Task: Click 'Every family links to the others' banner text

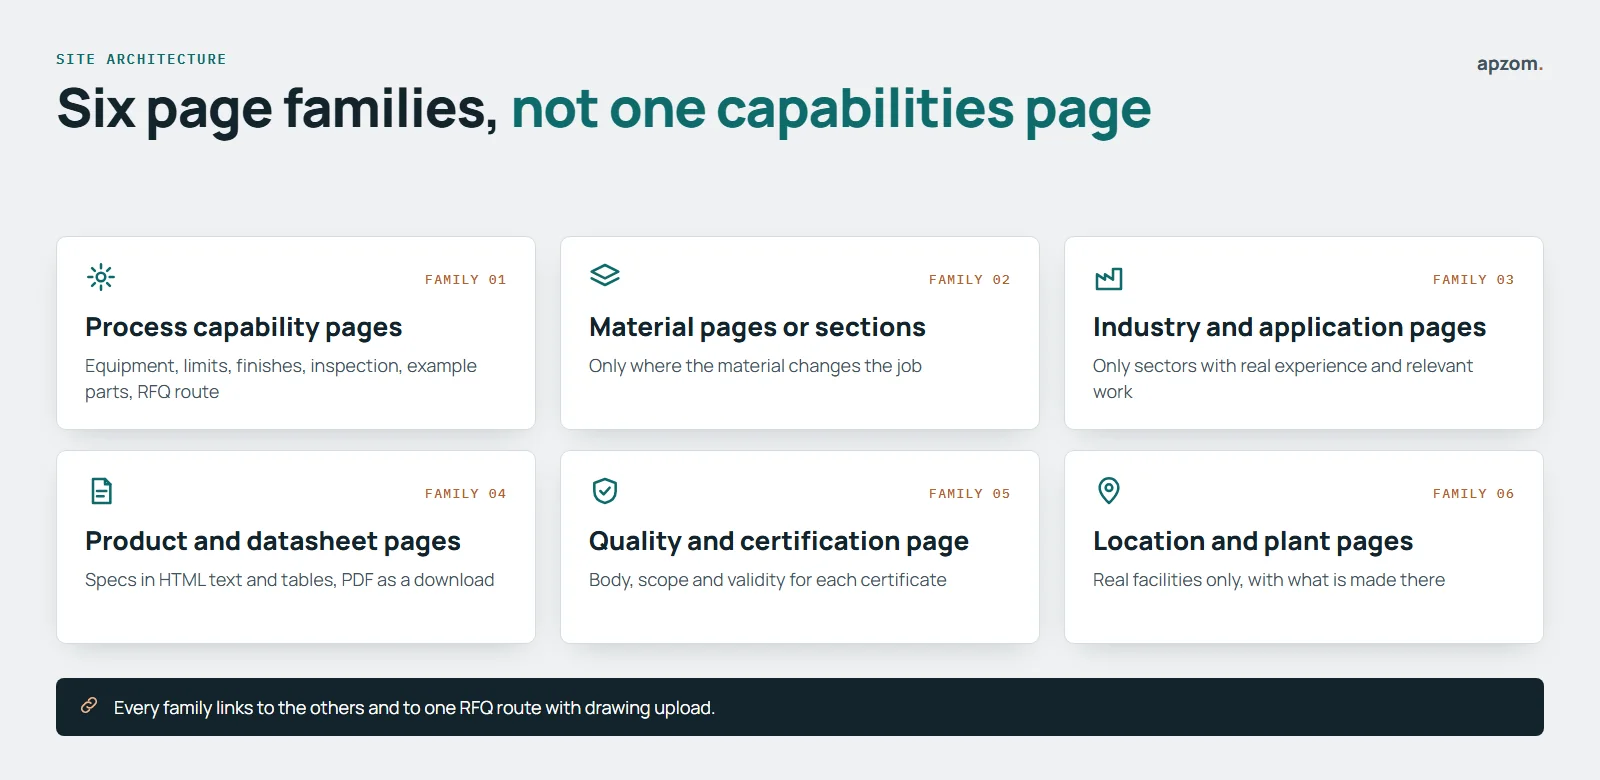Action: [x=414, y=708]
